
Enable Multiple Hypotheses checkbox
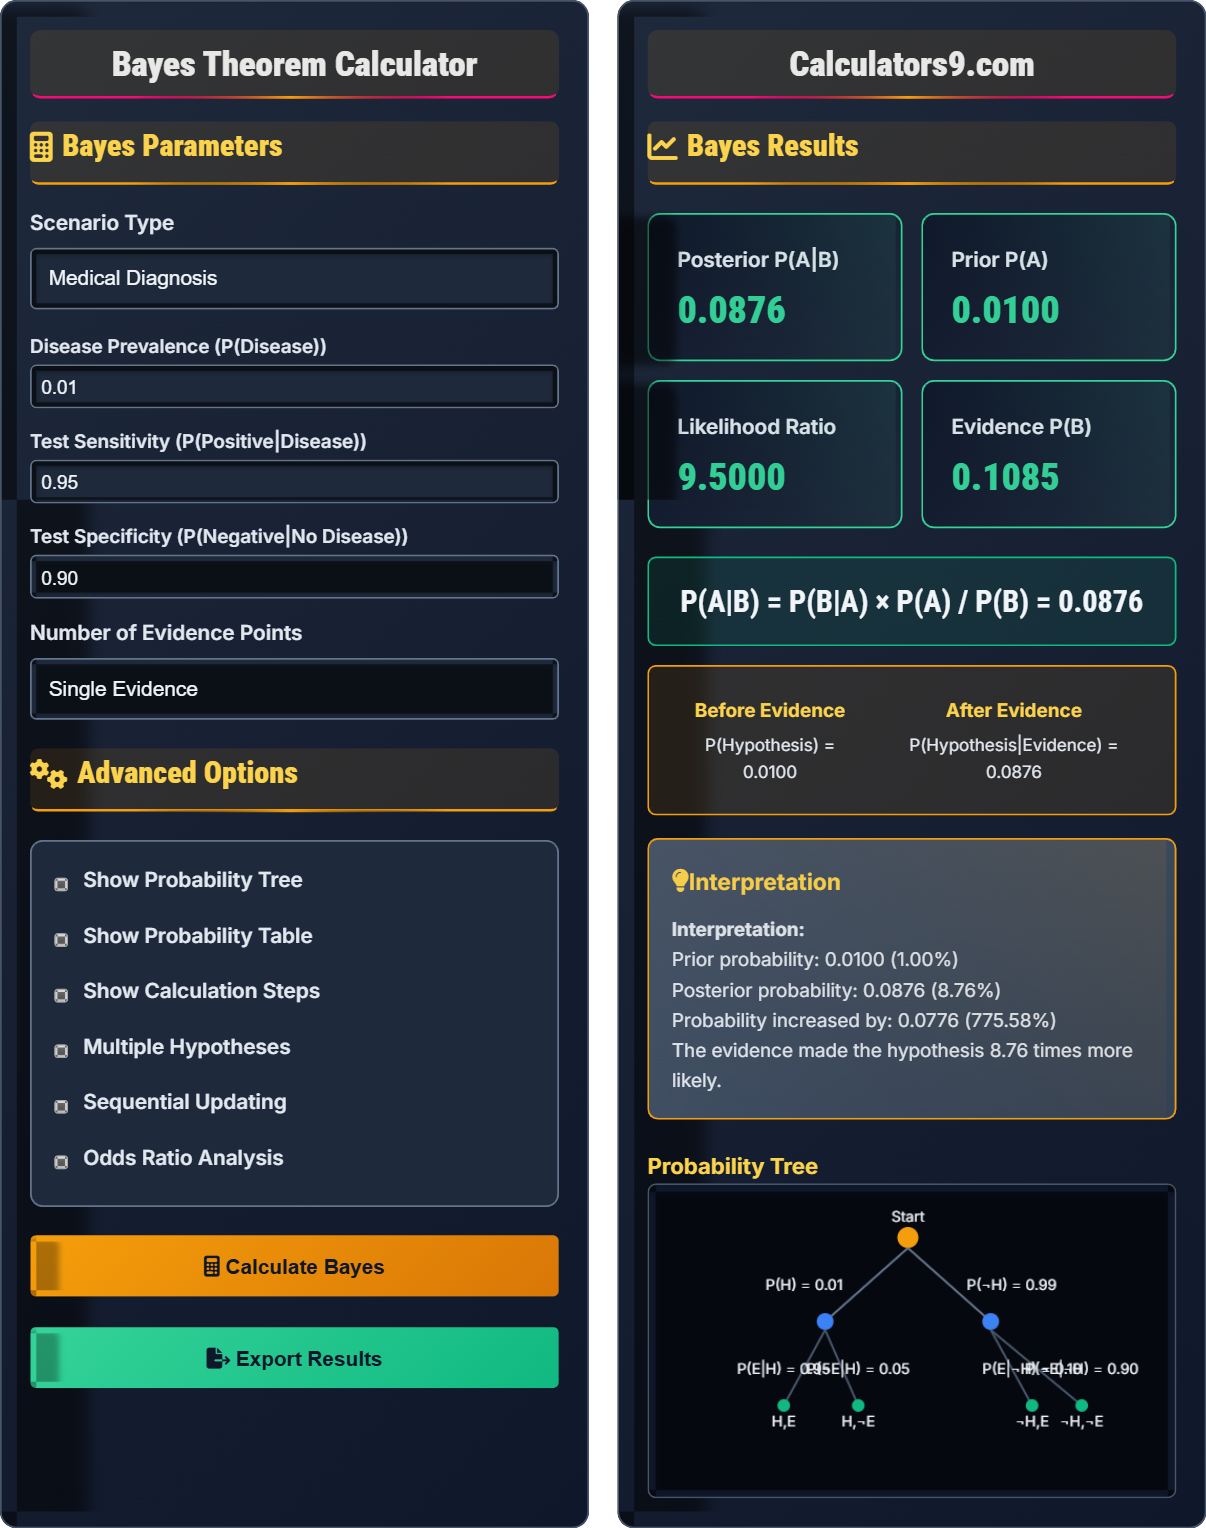coord(61,1051)
